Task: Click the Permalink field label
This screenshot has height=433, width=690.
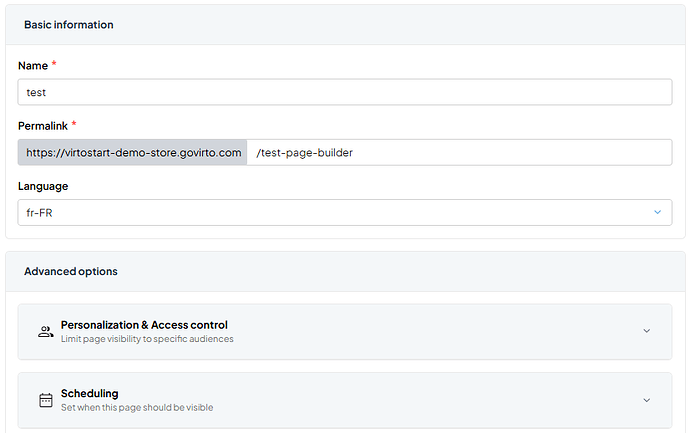Action: [43, 126]
